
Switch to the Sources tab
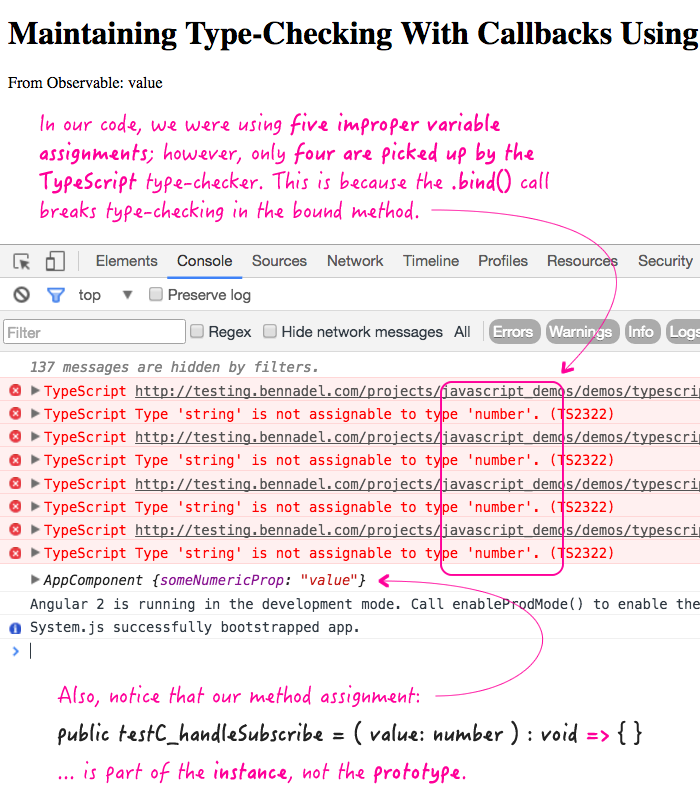point(279,261)
